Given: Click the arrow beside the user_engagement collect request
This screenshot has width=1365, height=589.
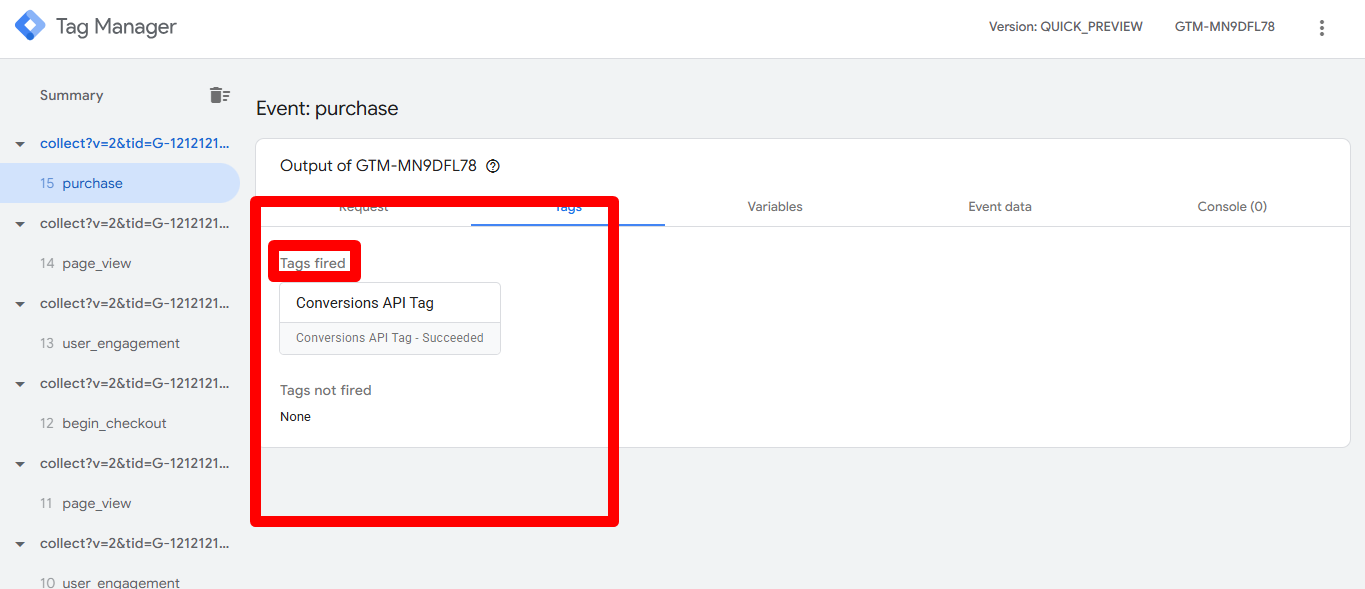Looking at the screenshot, I should coord(19,303).
